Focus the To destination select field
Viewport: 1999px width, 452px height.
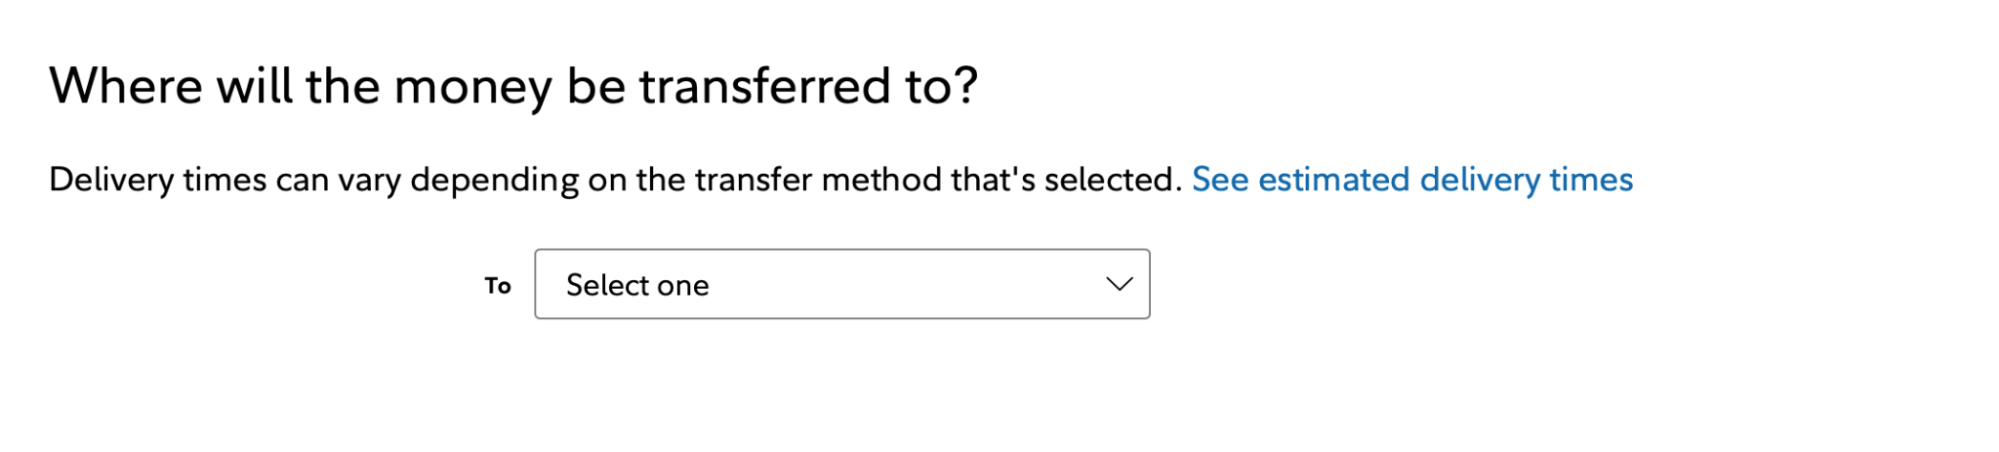pos(841,284)
